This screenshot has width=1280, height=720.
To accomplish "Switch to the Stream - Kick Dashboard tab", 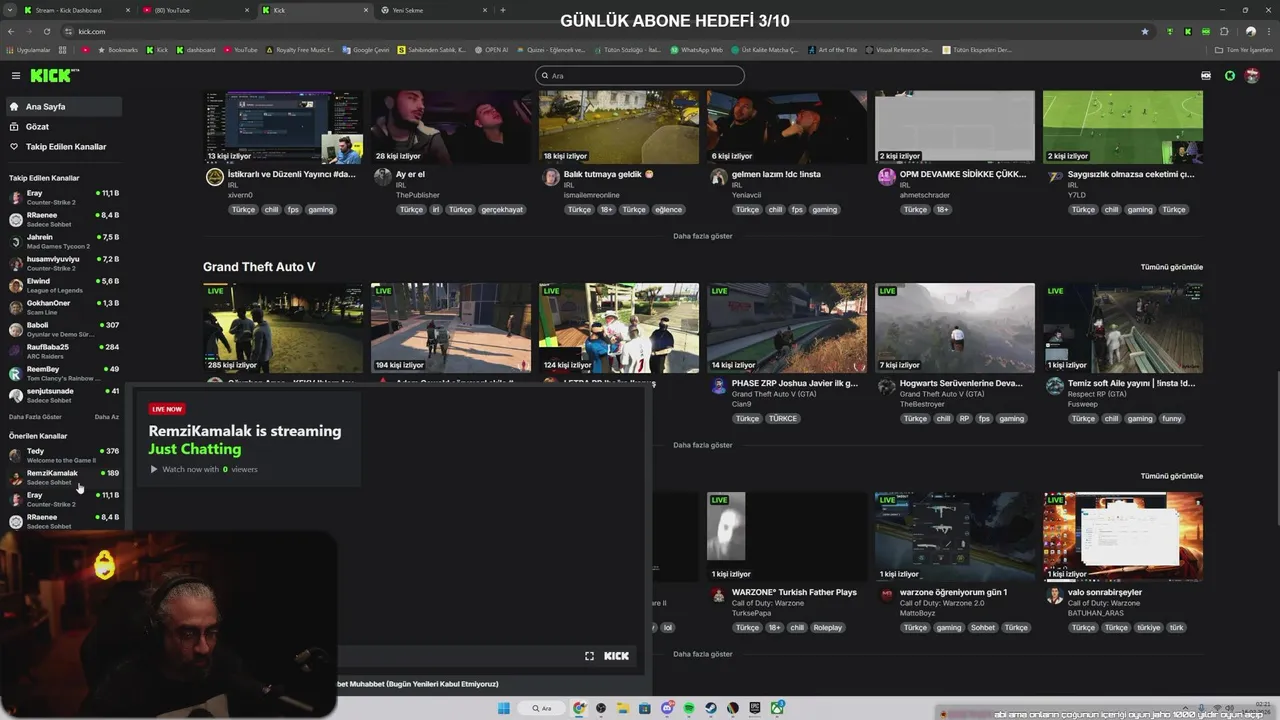I will [x=76, y=10].
